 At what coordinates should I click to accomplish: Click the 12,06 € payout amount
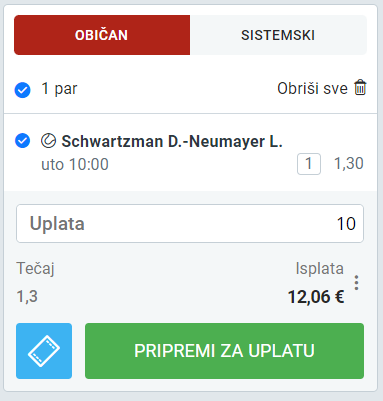tap(316, 297)
